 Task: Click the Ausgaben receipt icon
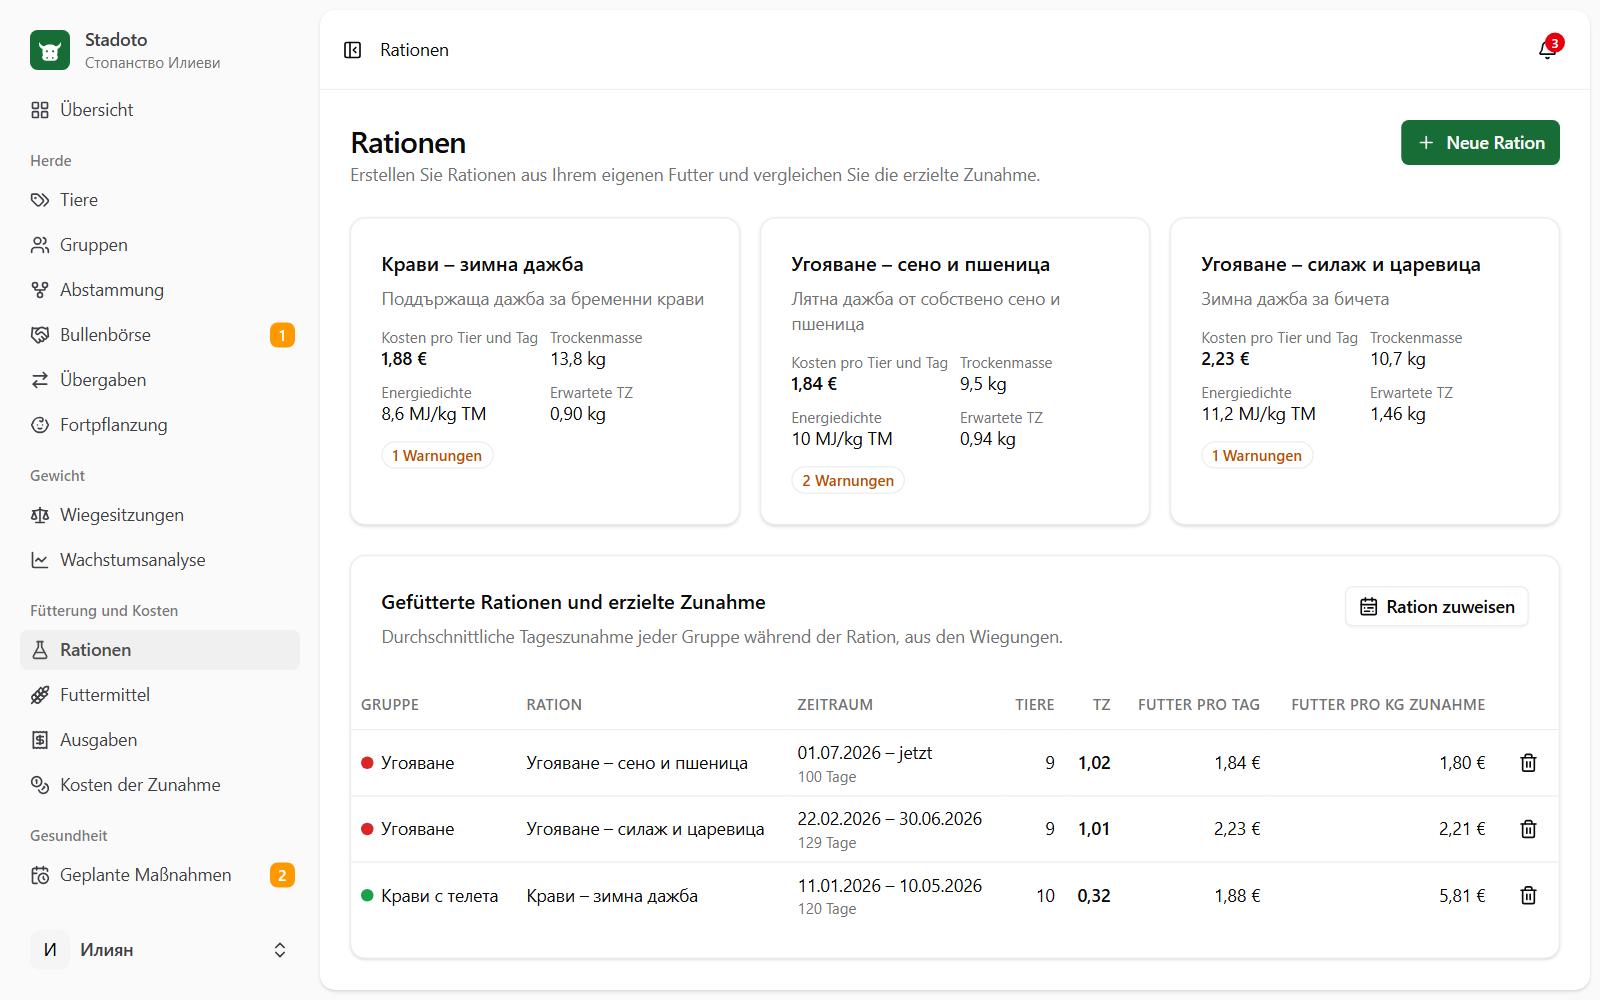click(40, 740)
